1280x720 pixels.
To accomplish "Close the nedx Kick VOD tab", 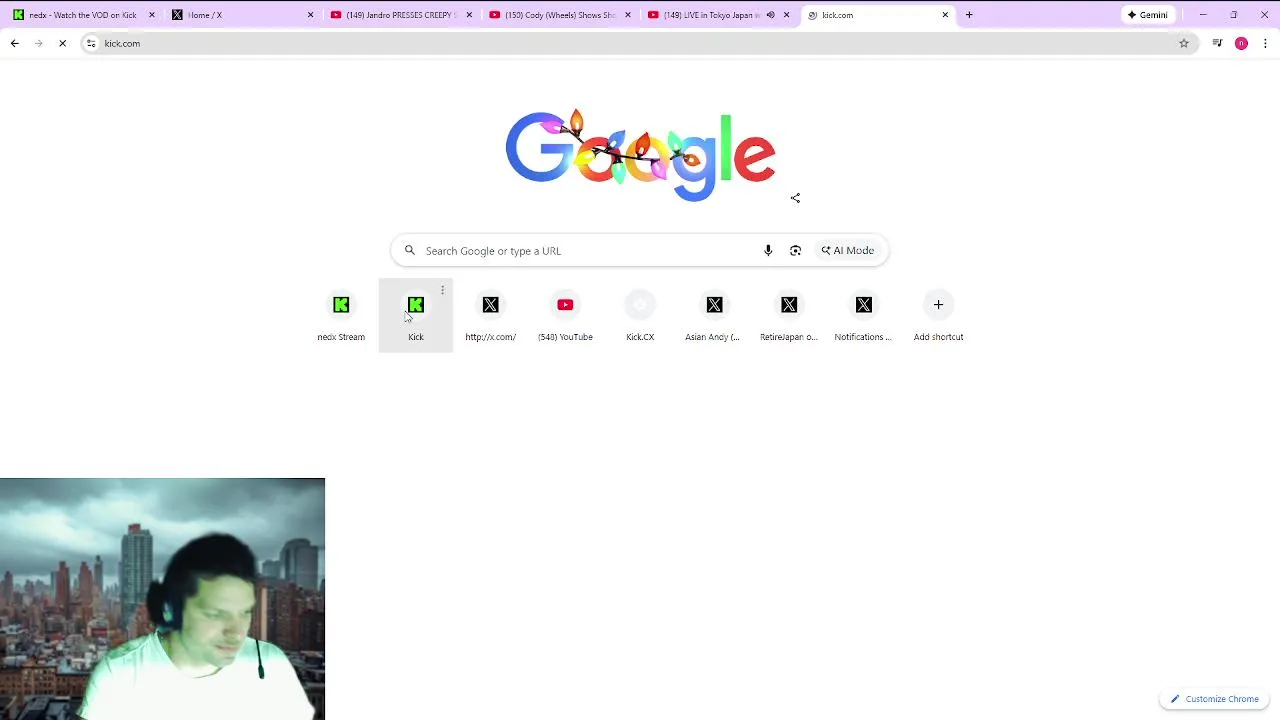I will pyautogui.click(x=152, y=15).
